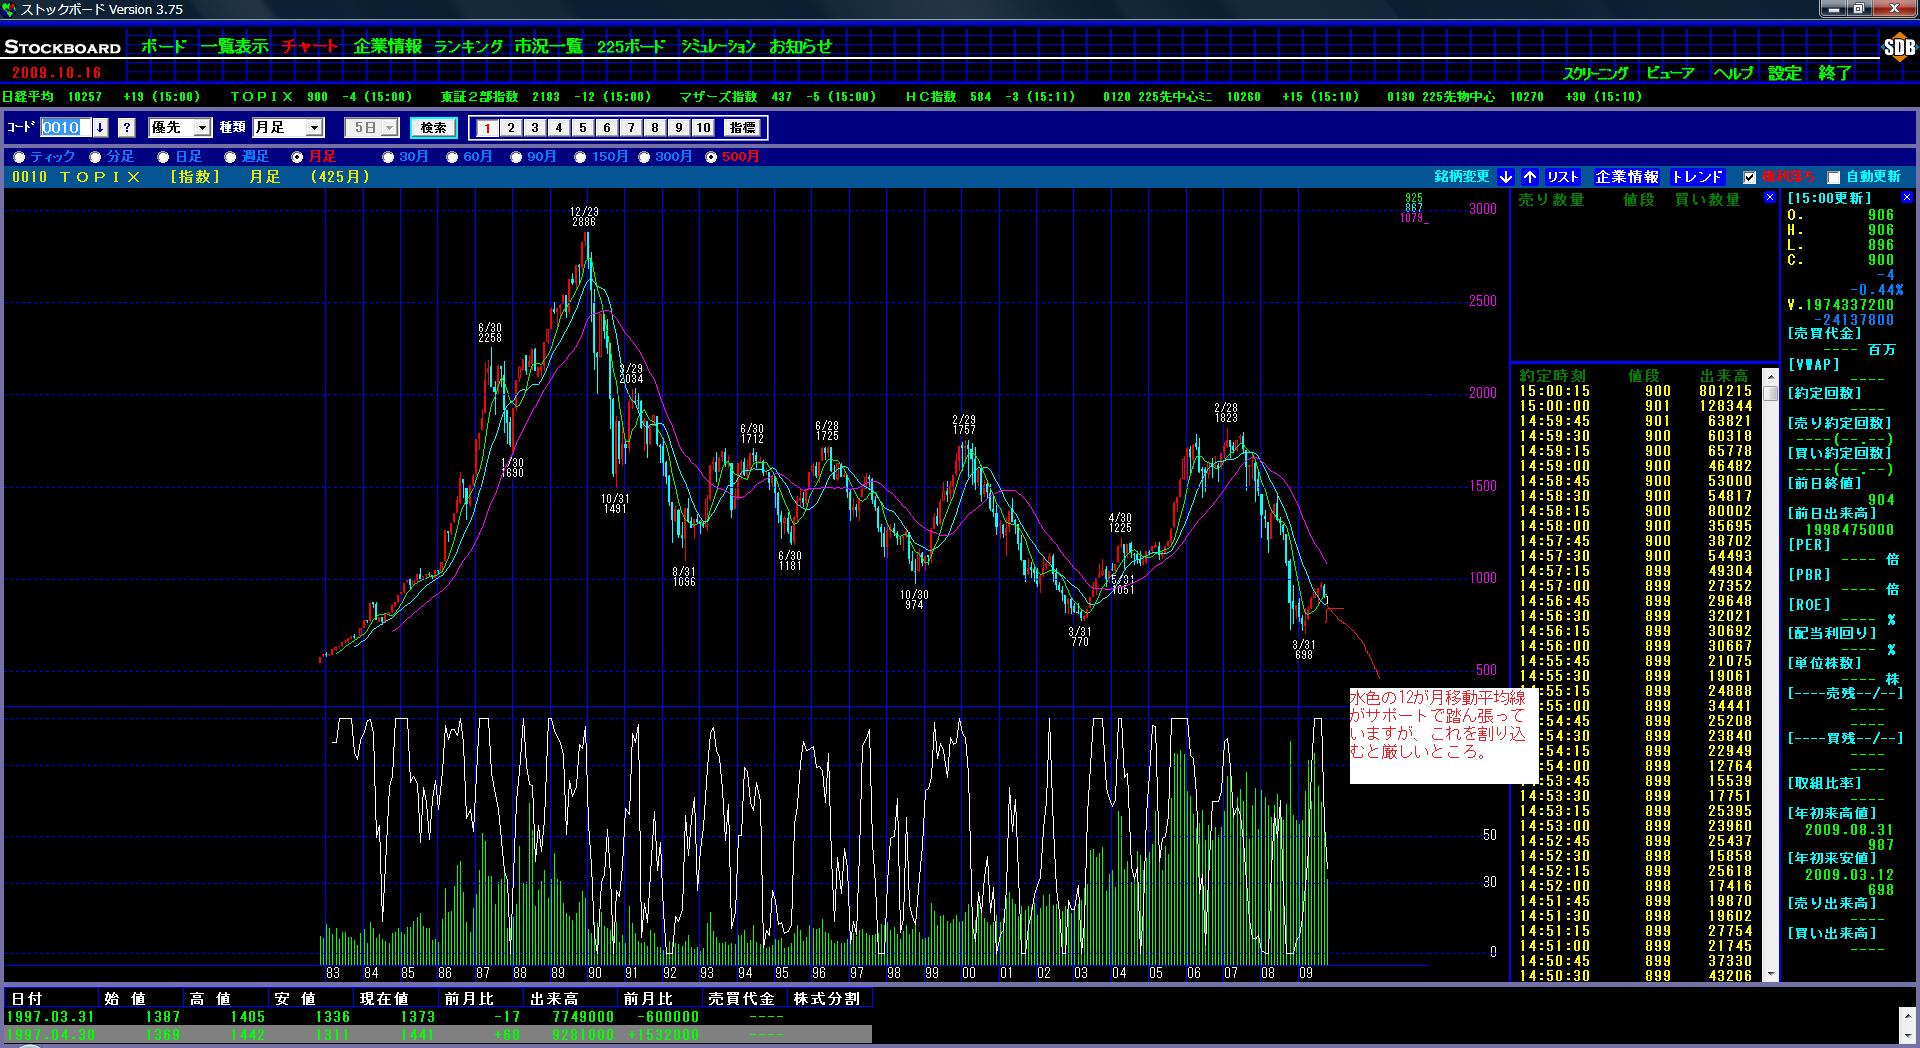This screenshot has height=1048, width=1920.
Task: Select the 週足 weekly radio button
Action: (230, 157)
